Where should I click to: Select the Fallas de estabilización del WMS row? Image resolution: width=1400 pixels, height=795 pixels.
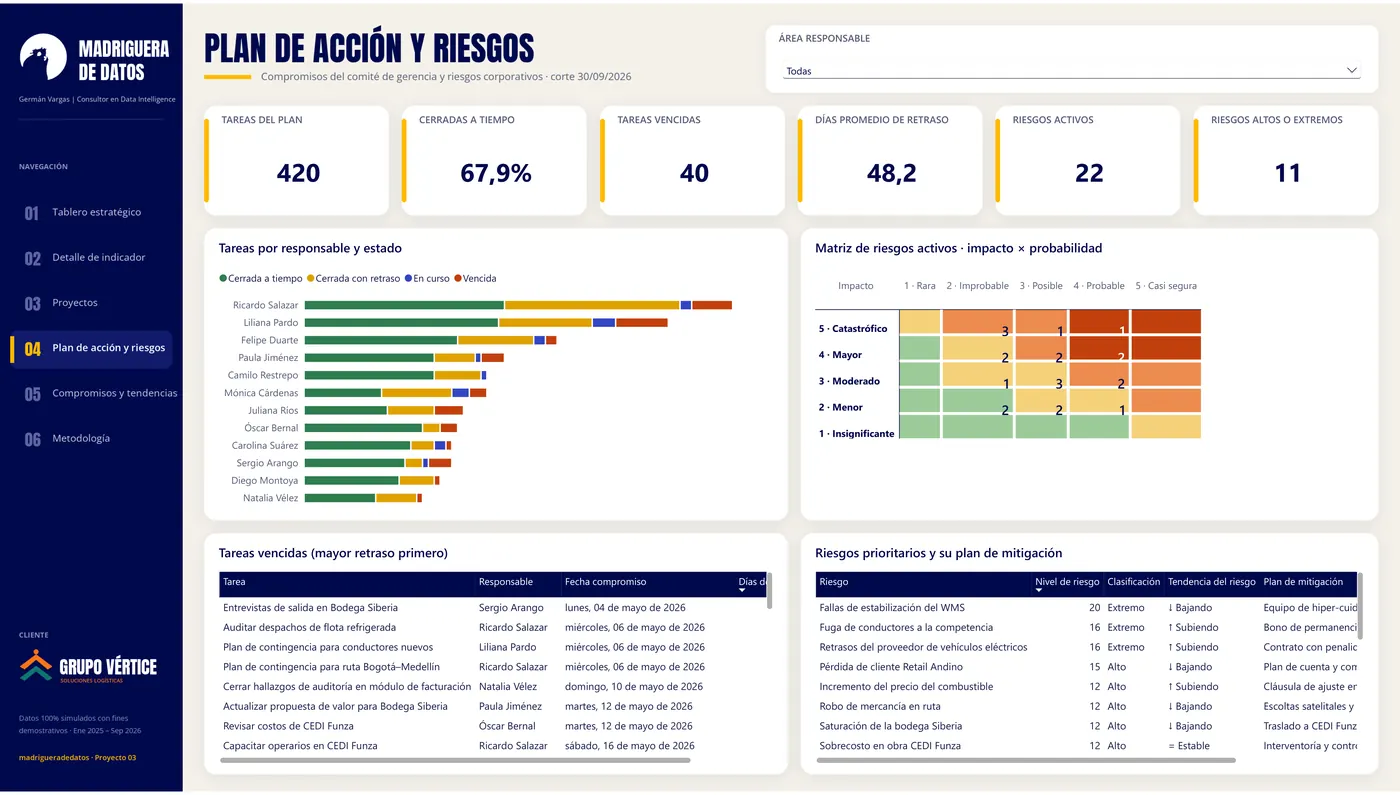point(1086,608)
